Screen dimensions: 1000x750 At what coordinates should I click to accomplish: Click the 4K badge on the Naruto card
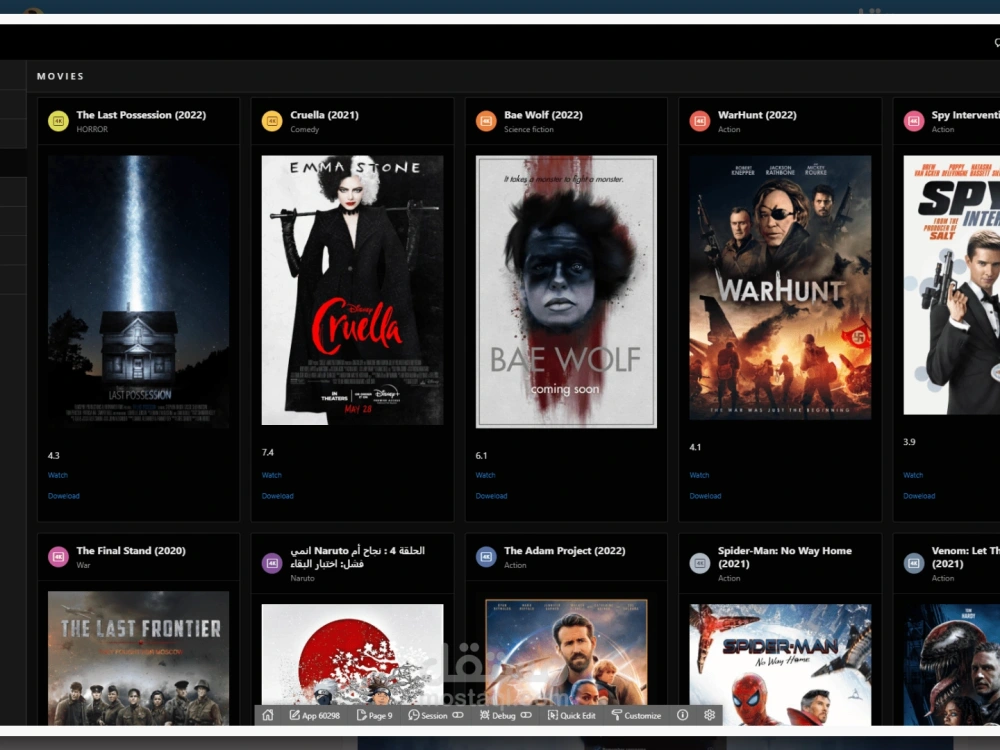272,563
